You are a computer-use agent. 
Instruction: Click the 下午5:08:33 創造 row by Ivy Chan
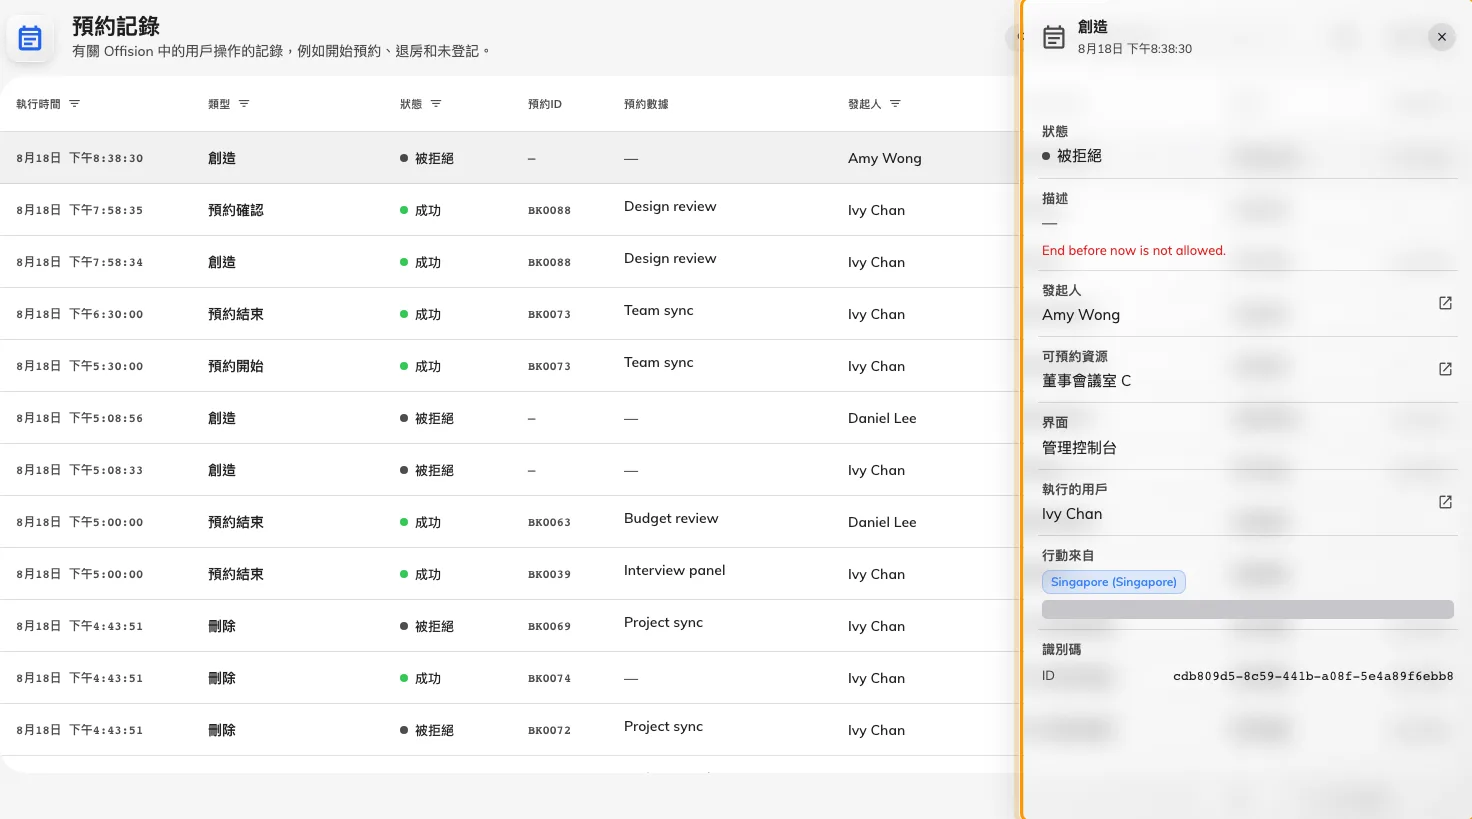tap(509, 470)
